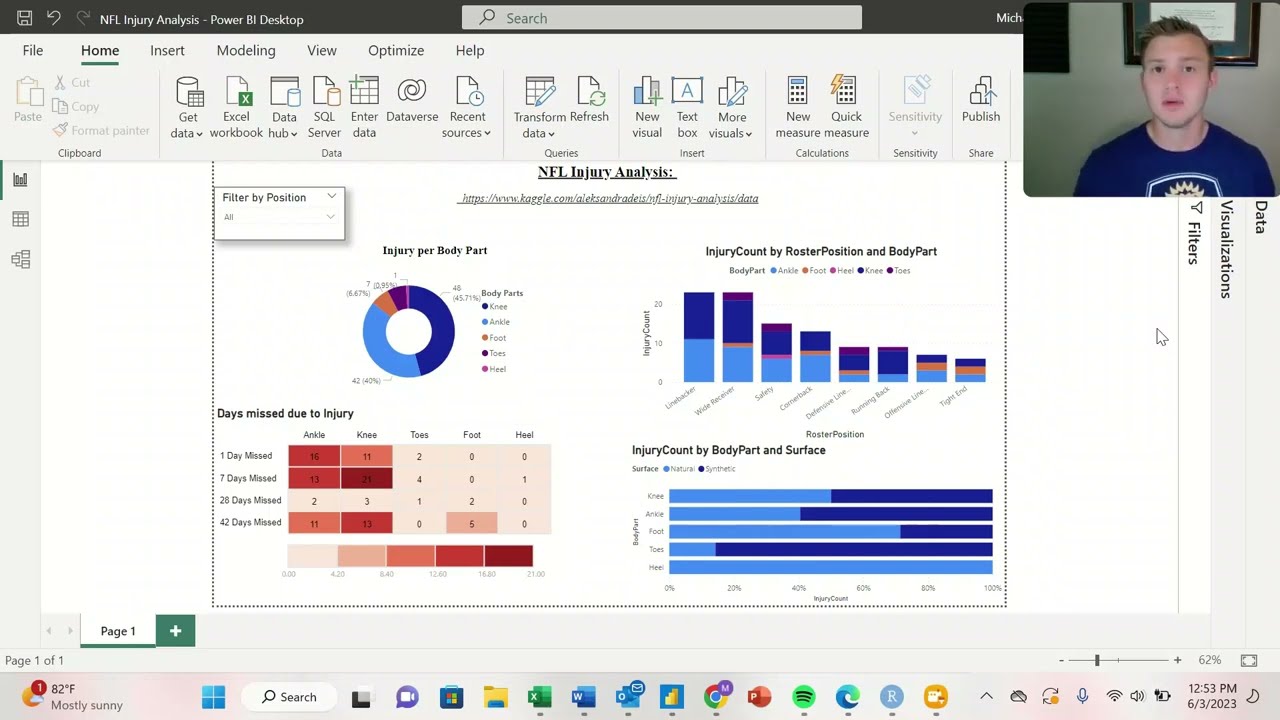
Task: Create a New measure
Action: click(x=798, y=108)
